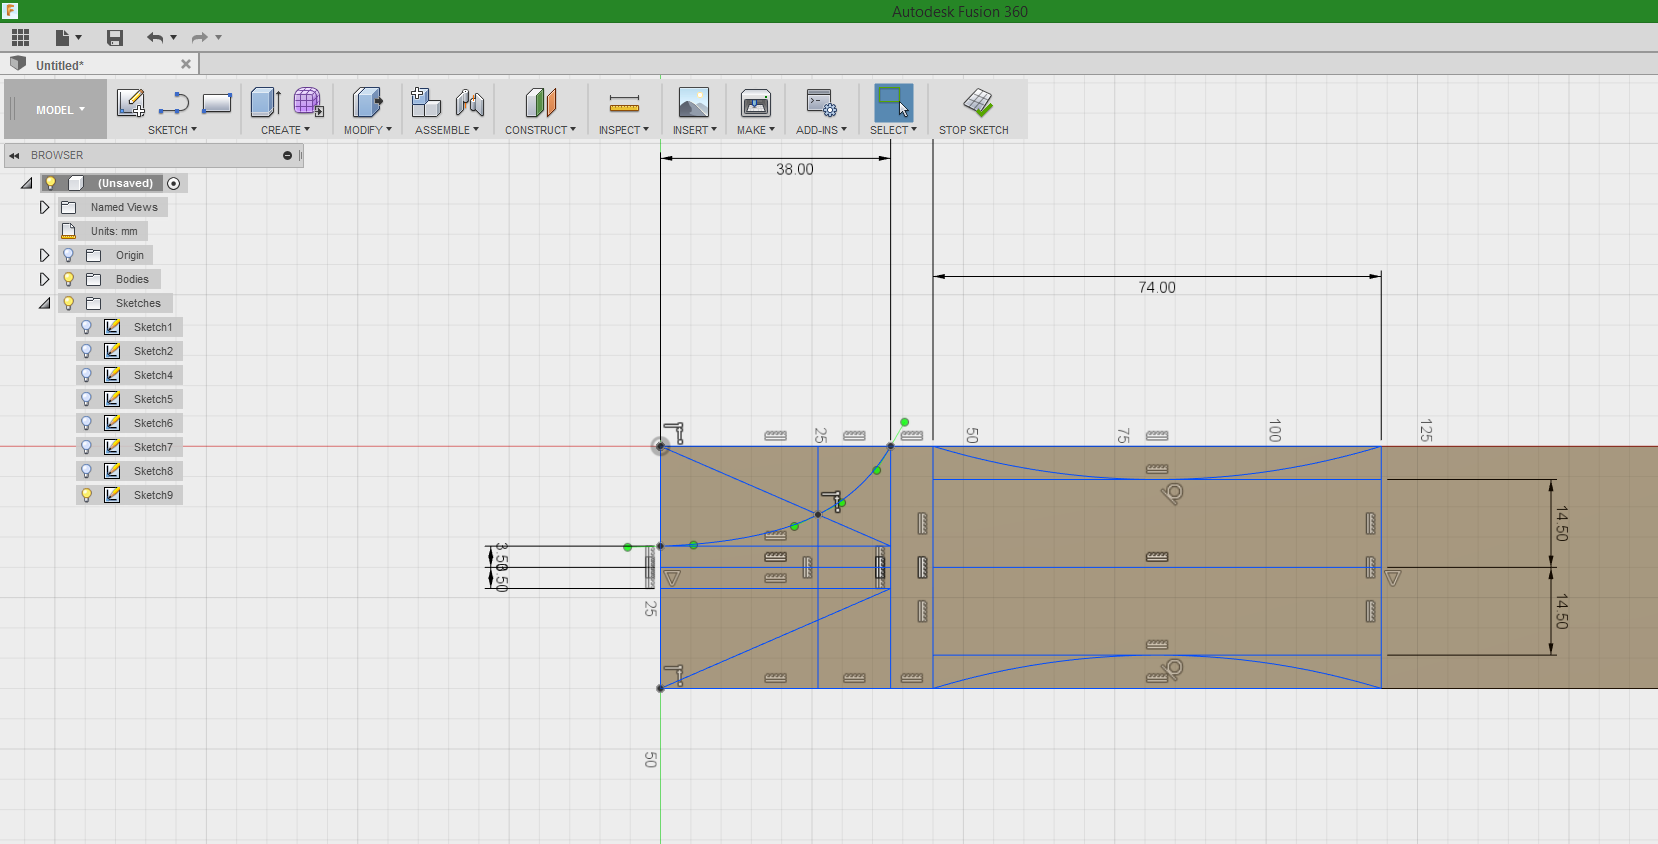Open the MODIFY dropdown menu
The height and width of the screenshot is (844, 1658).
367,130
